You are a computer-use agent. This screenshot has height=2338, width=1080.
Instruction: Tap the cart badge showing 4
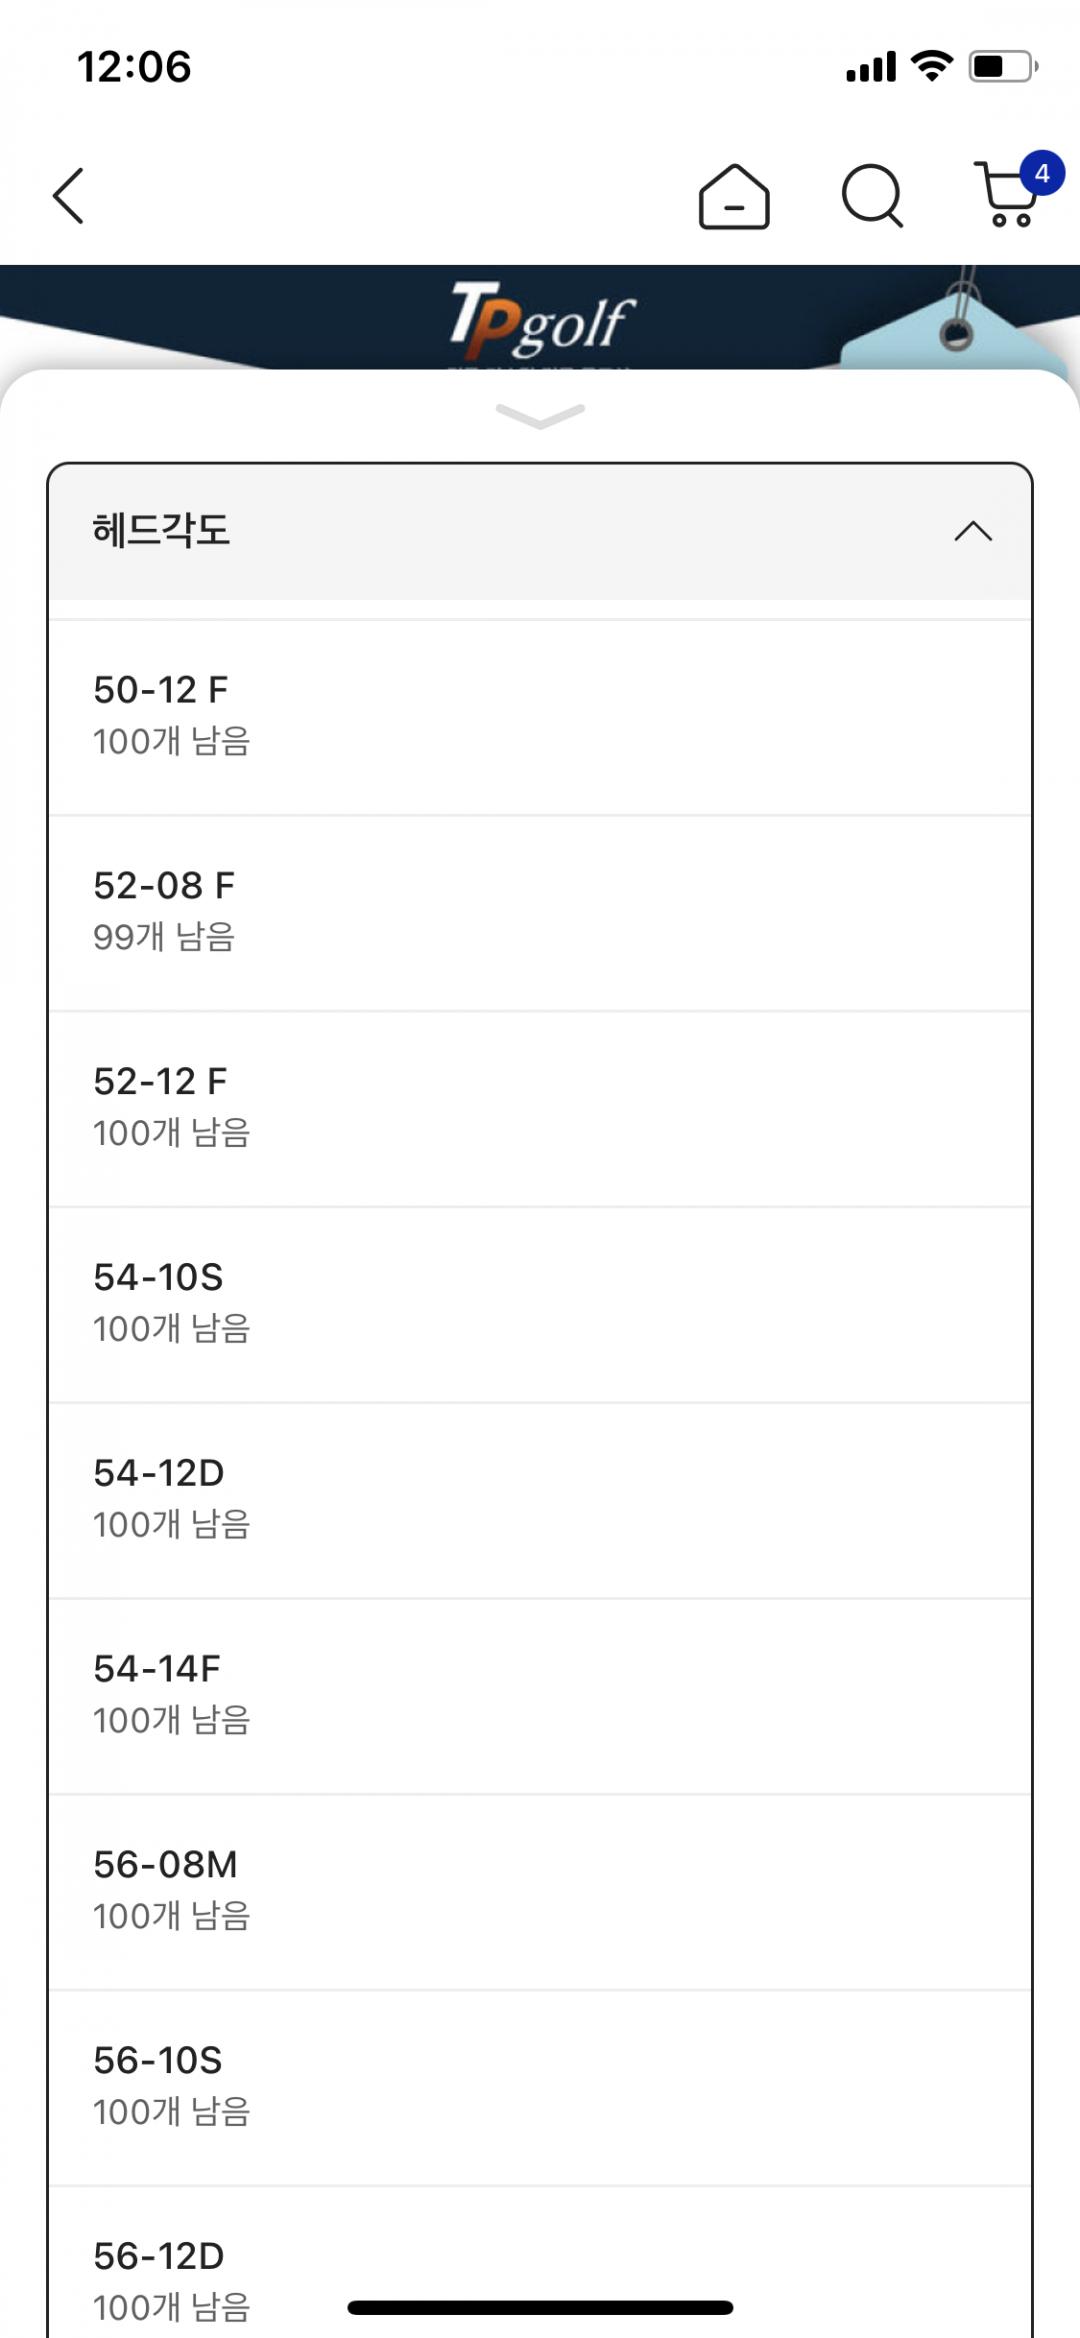coord(1042,174)
